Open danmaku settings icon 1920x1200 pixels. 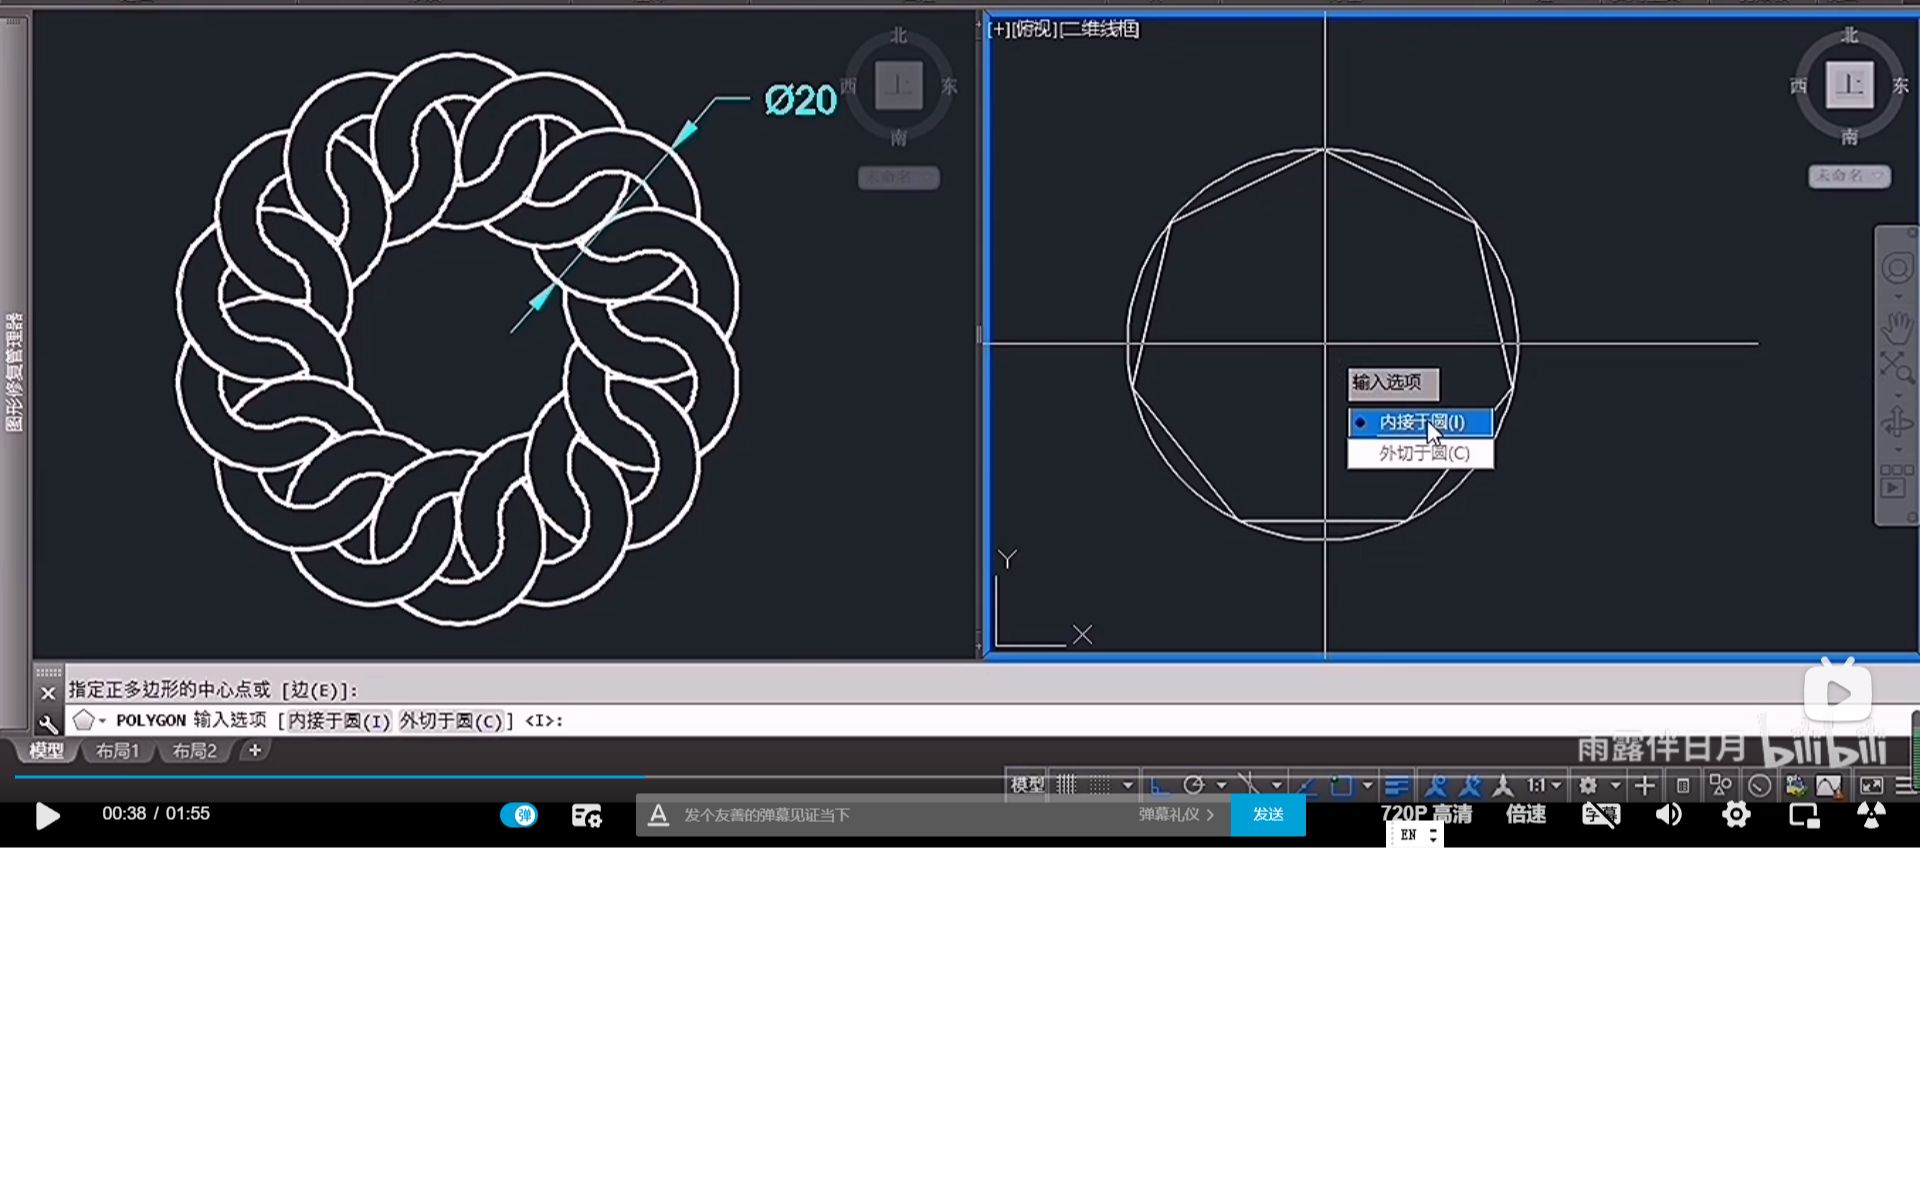[x=586, y=816]
